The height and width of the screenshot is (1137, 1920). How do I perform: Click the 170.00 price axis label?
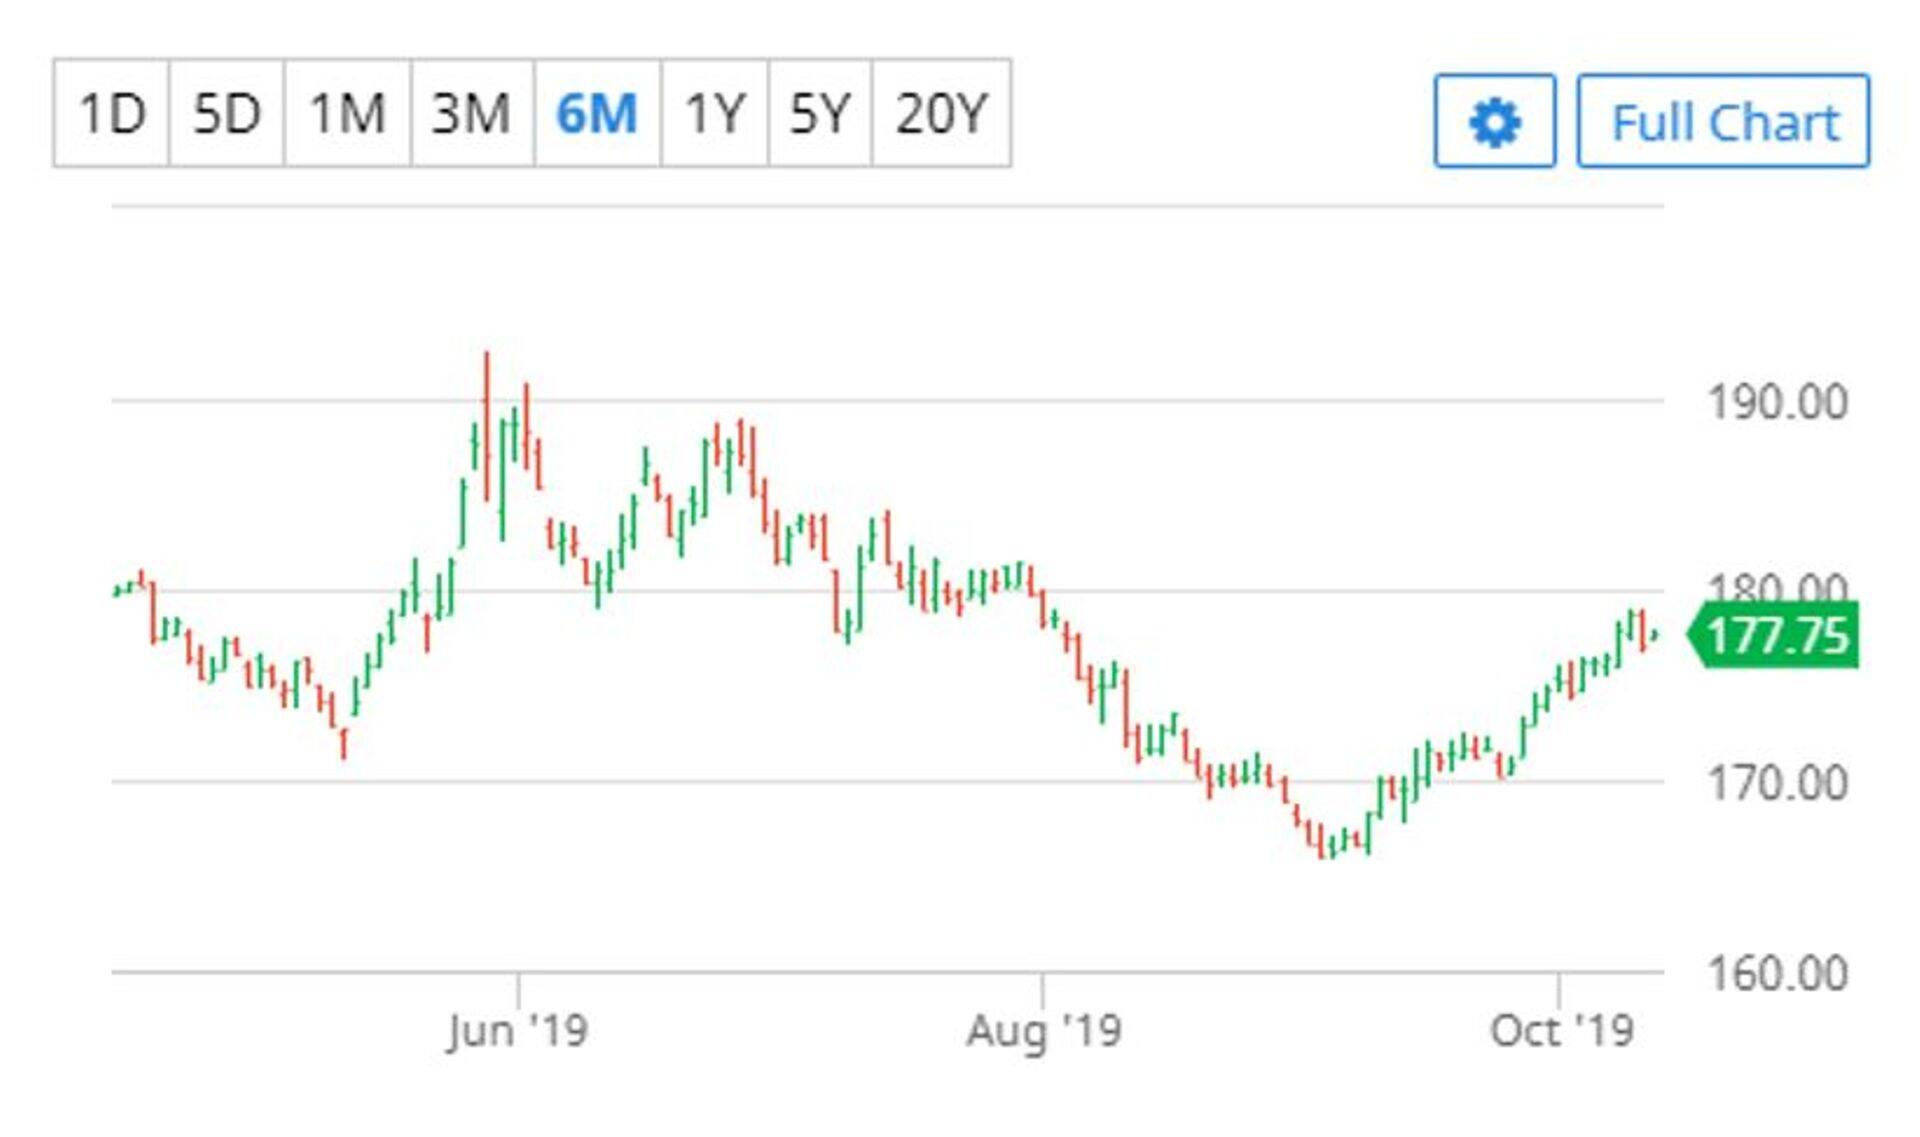tap(1777, 783)
